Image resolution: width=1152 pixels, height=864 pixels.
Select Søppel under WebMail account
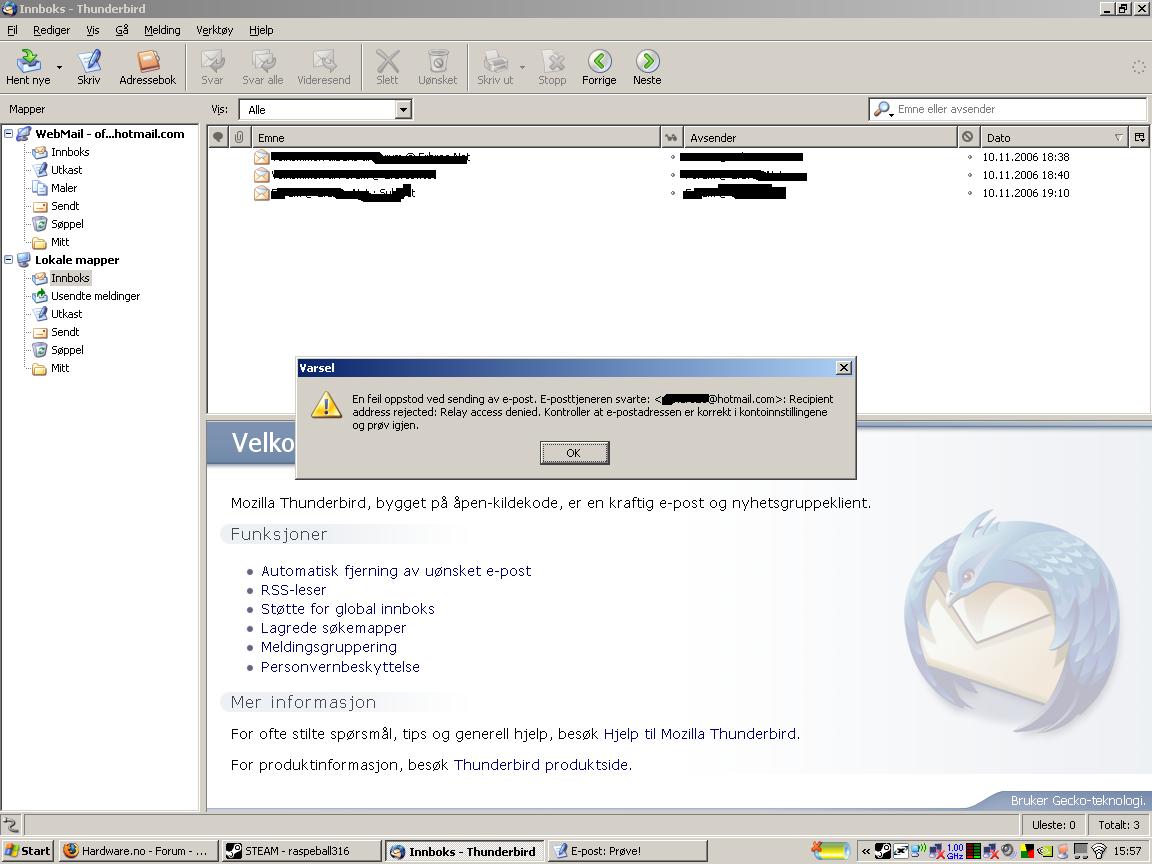tap(68, 224)
